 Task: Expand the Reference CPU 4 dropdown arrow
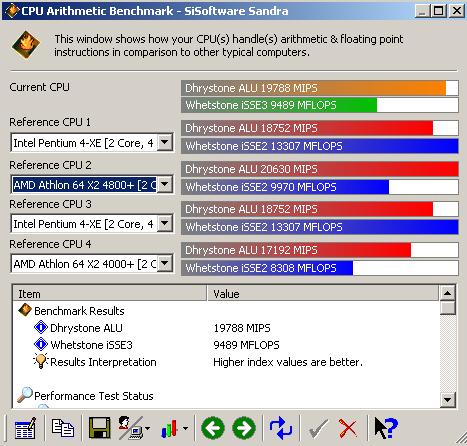(x=164, y=264)
